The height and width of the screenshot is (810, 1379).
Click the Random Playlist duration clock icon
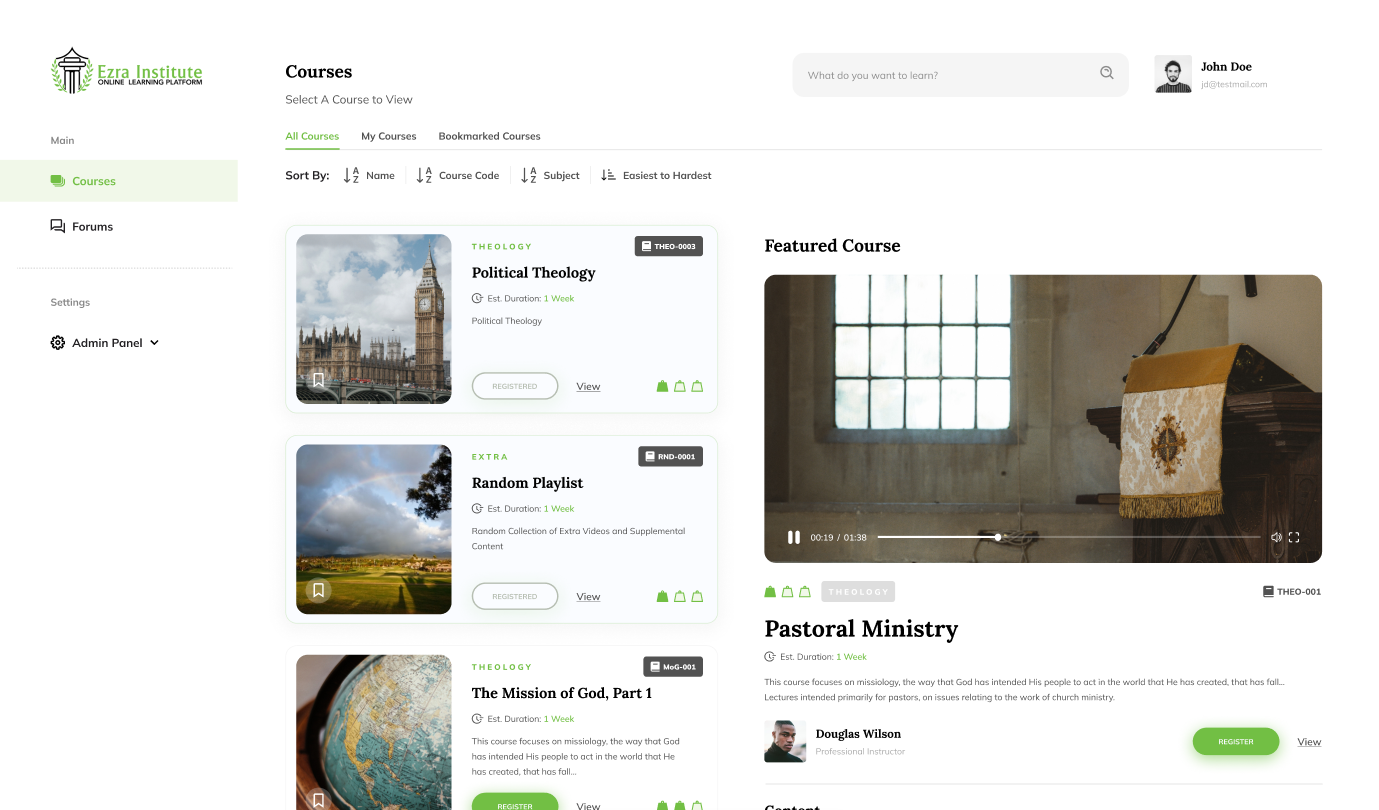[477, 508]
